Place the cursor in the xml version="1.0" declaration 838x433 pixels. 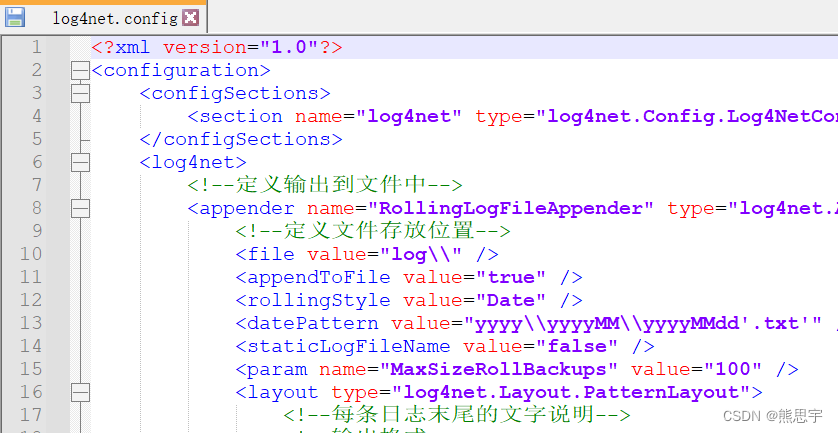(216, 47)
